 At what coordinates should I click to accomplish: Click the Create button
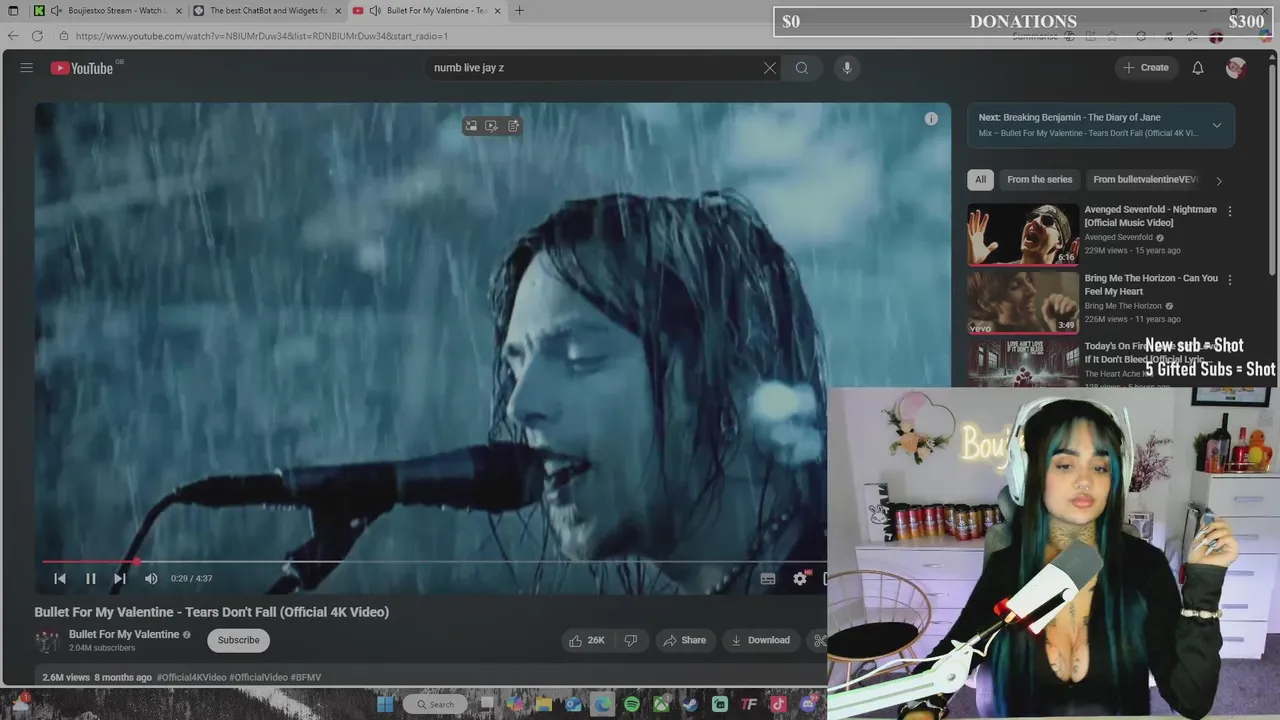[1146, 68]
